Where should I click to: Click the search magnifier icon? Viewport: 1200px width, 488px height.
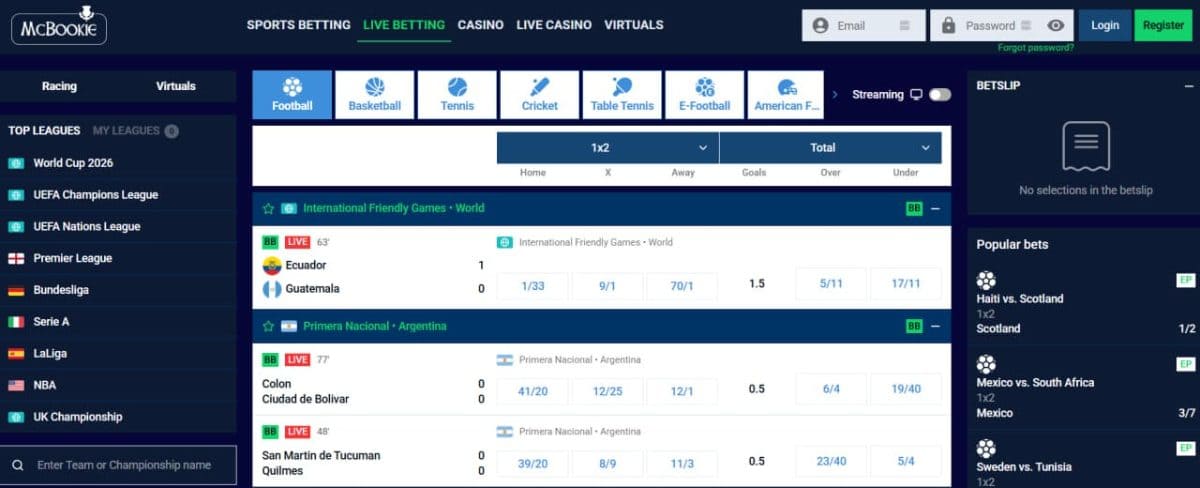(x=18, y=465)
